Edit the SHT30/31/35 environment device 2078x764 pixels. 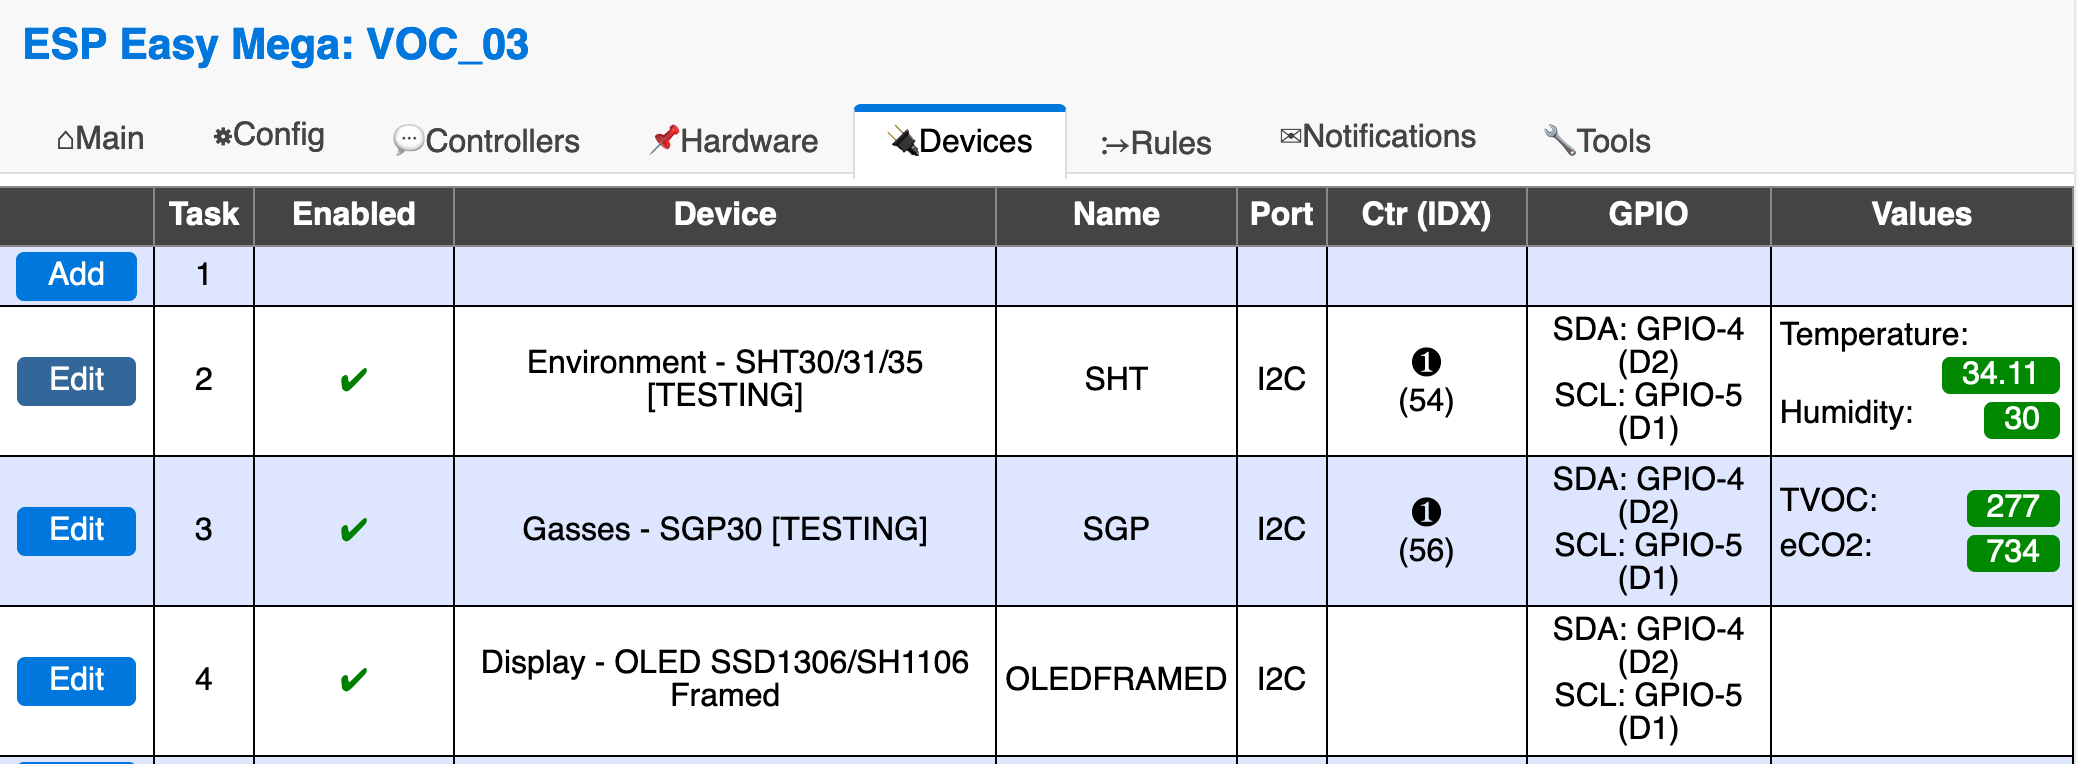click(76, 380)
